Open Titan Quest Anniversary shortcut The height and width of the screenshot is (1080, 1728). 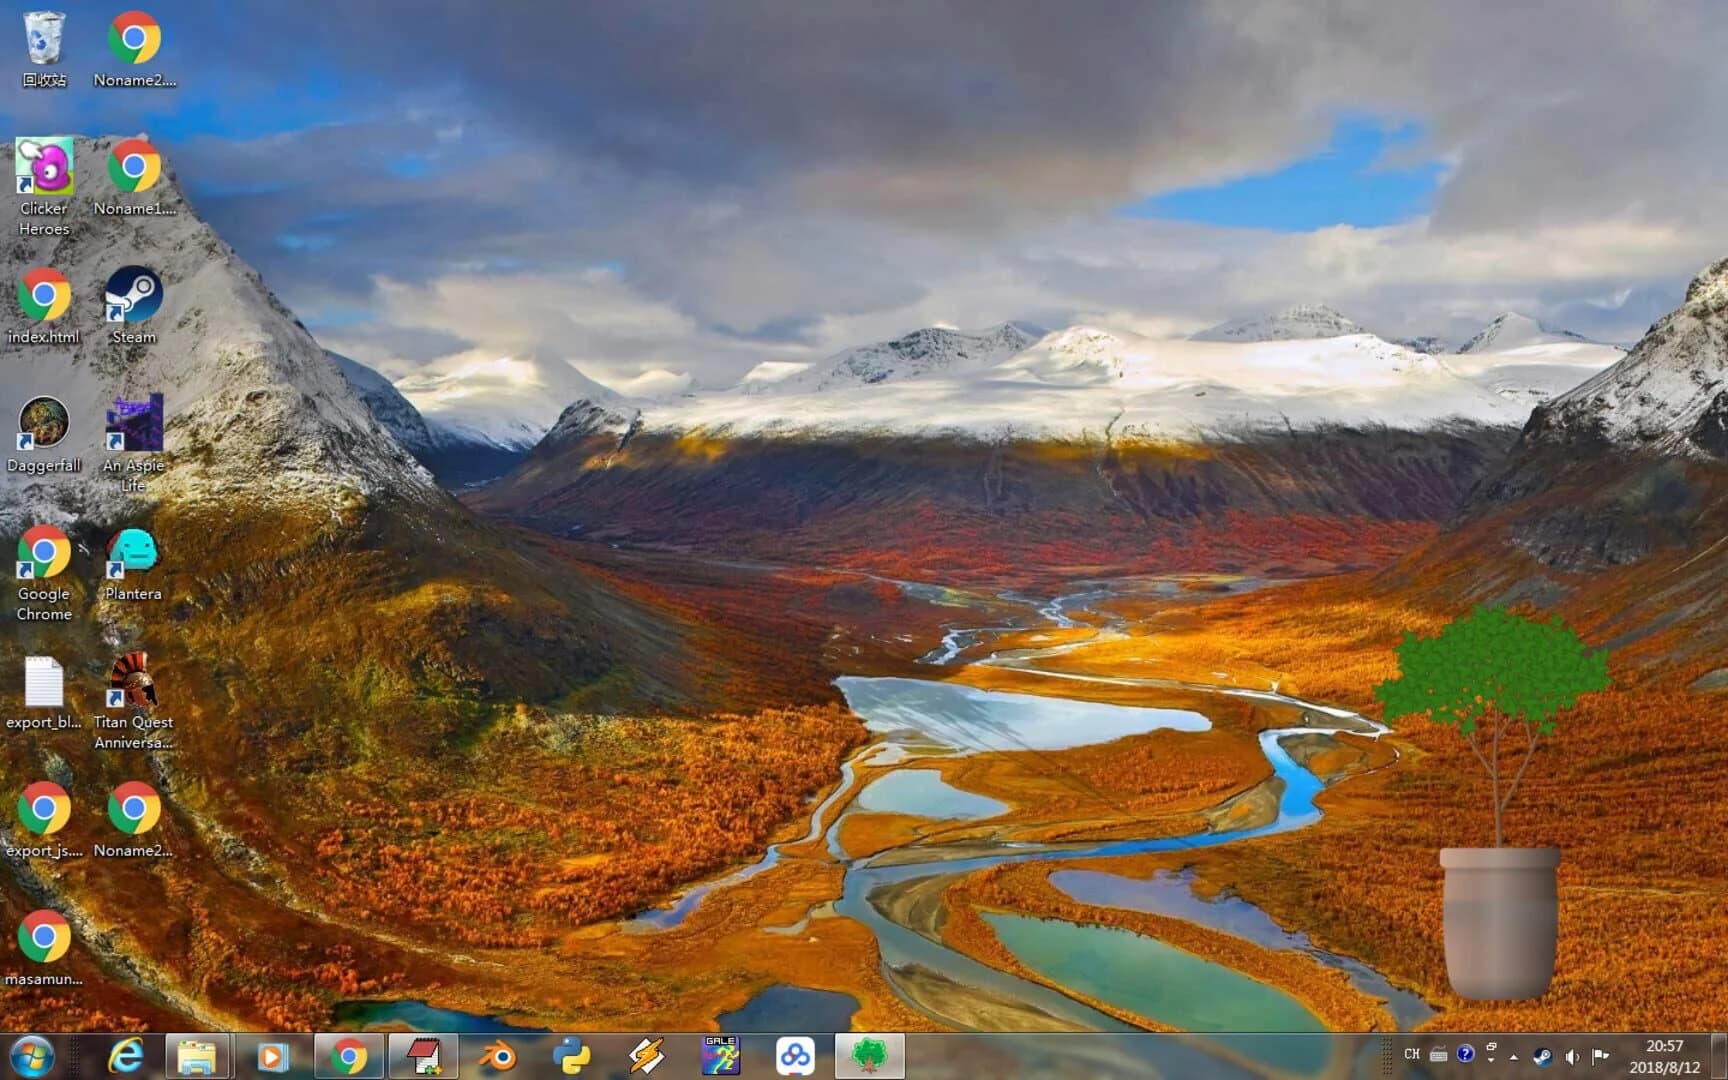133,680
